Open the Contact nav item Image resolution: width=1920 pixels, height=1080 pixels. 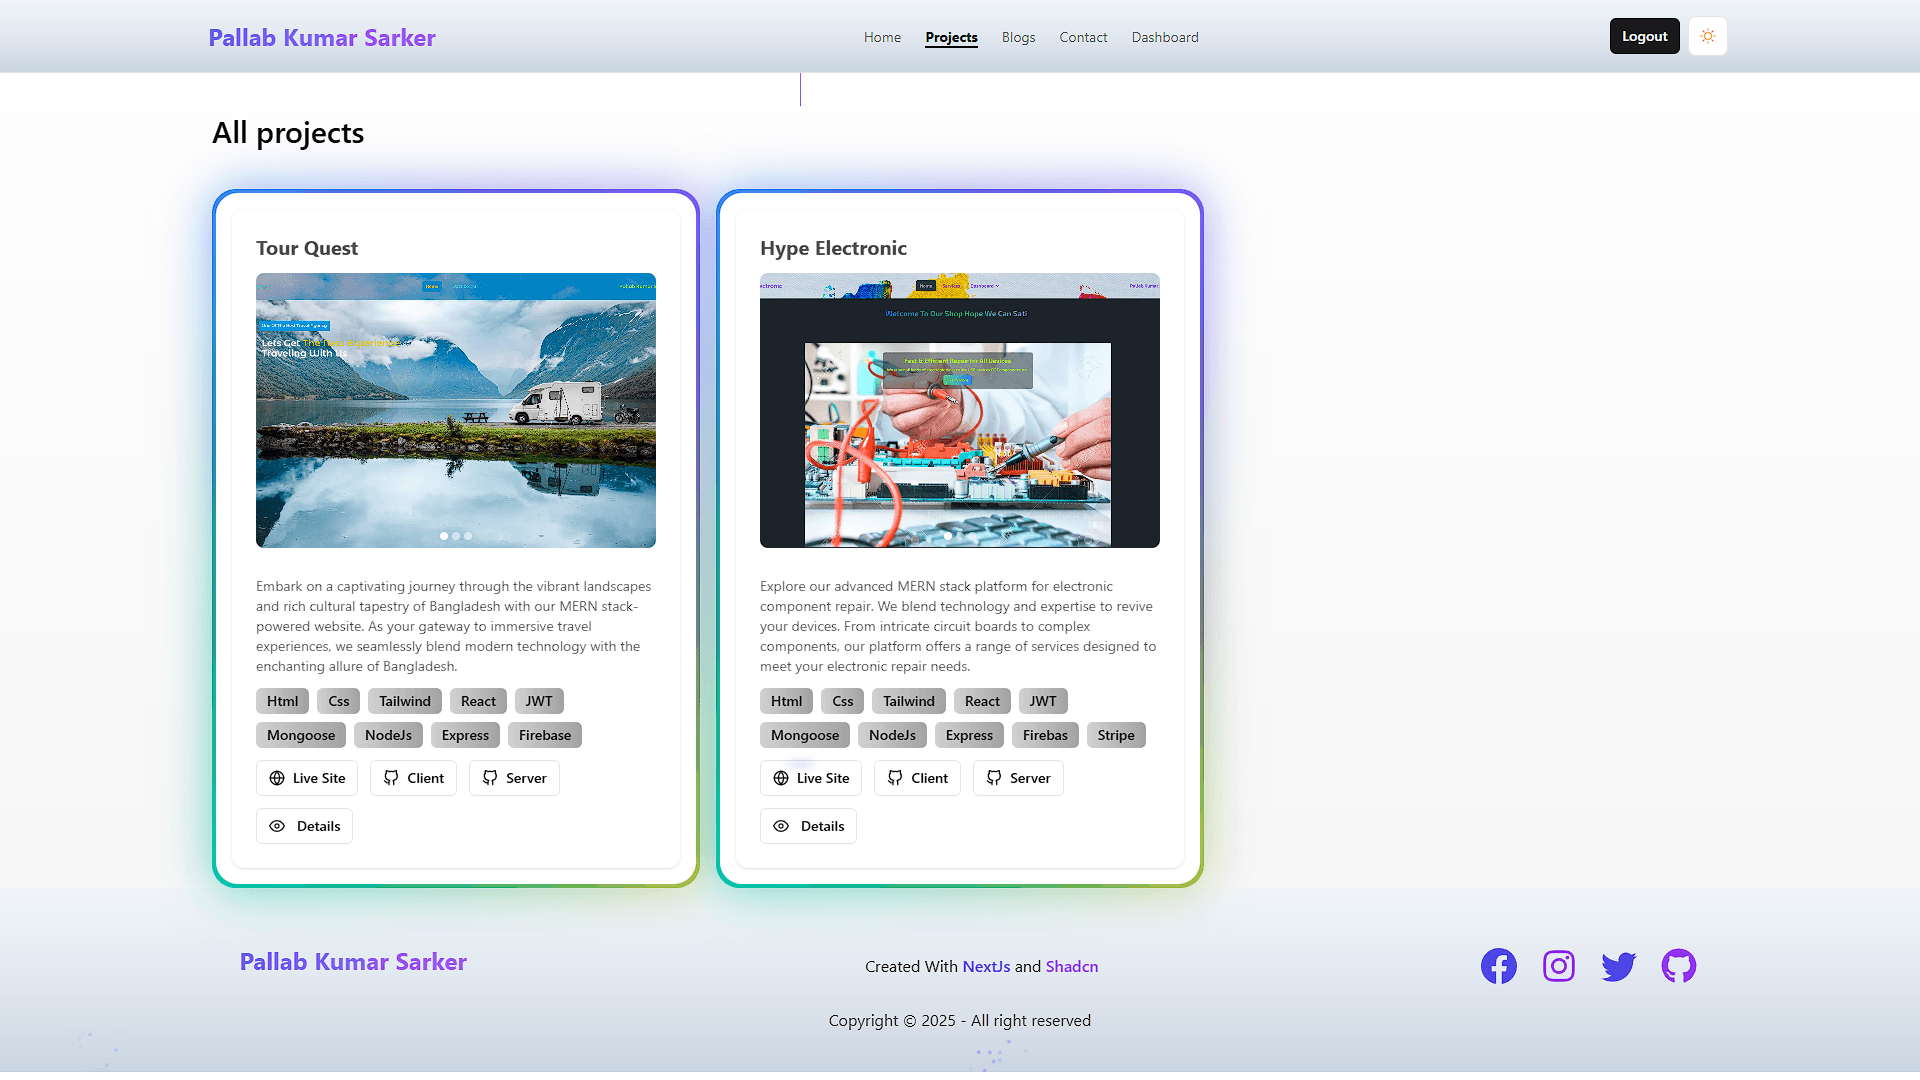(1083, 37)
